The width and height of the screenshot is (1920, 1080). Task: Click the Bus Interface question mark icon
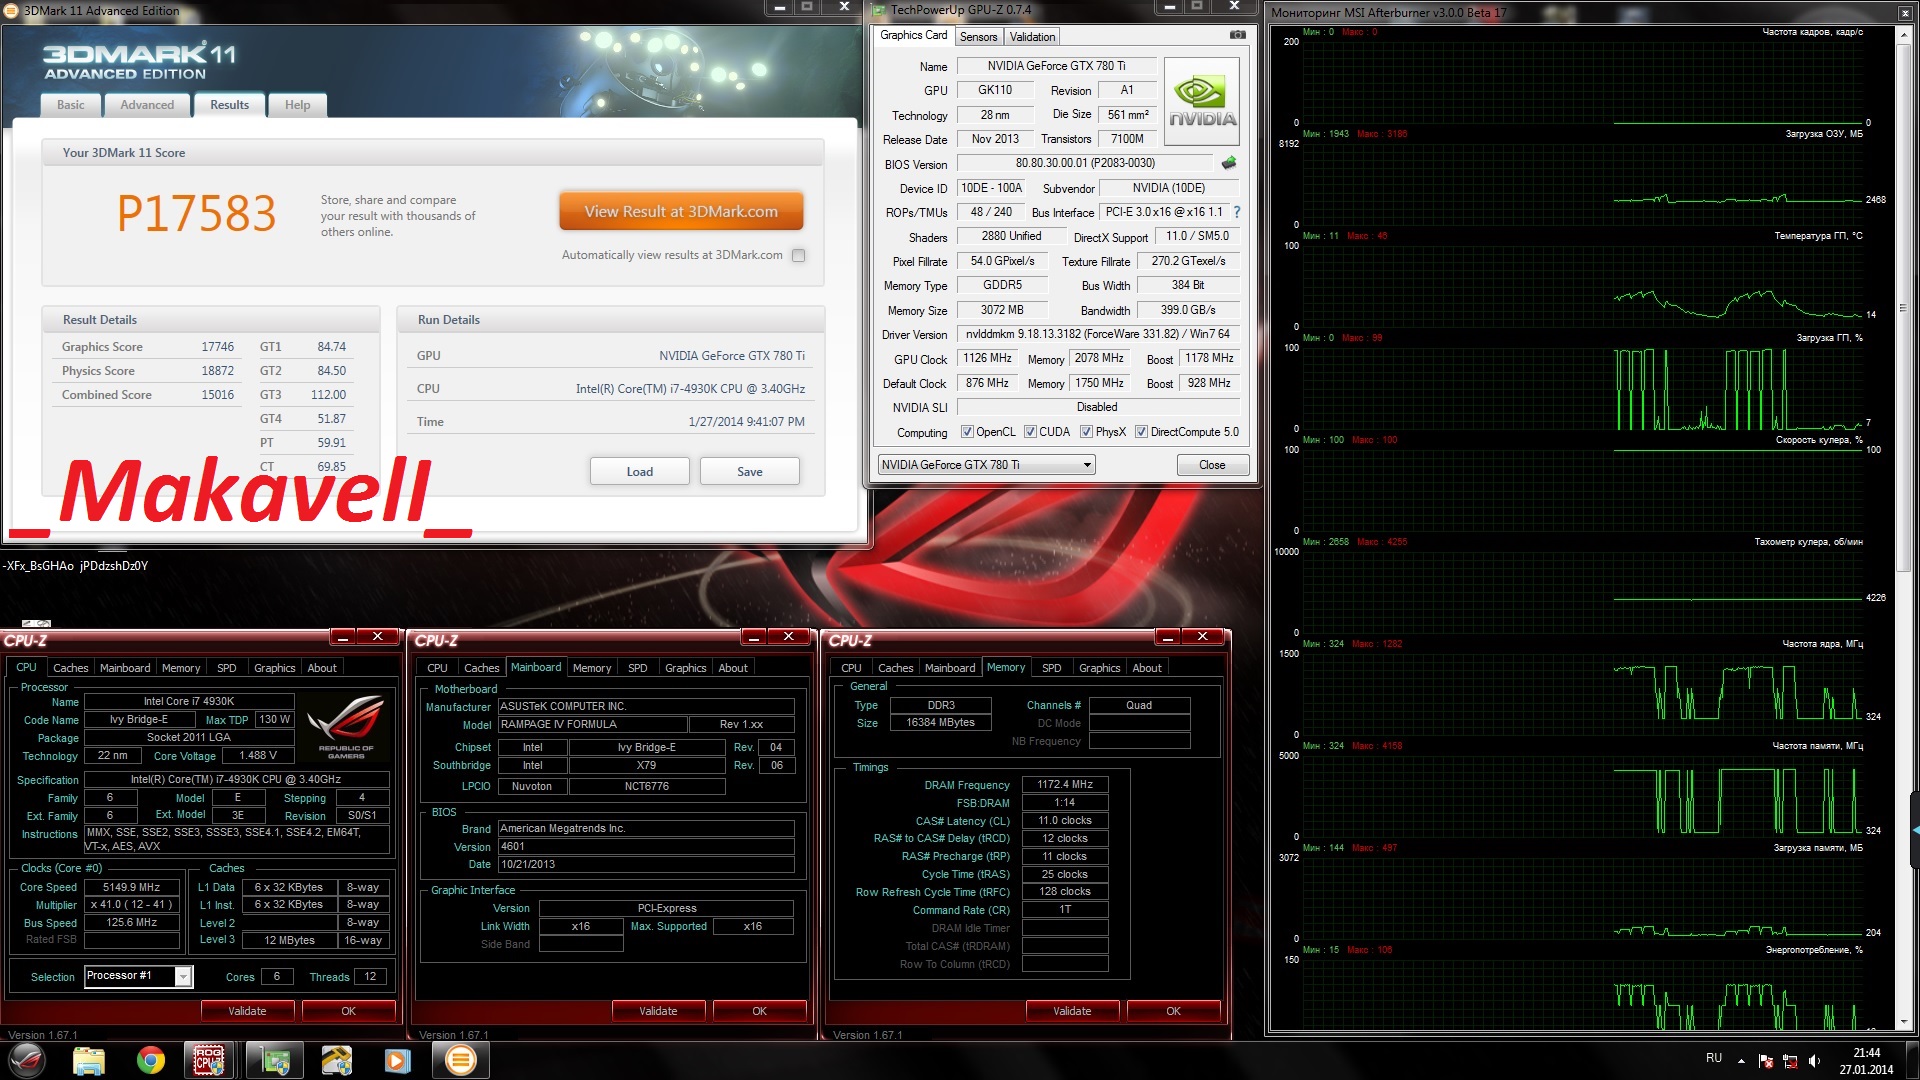(x=1237, y=212)
